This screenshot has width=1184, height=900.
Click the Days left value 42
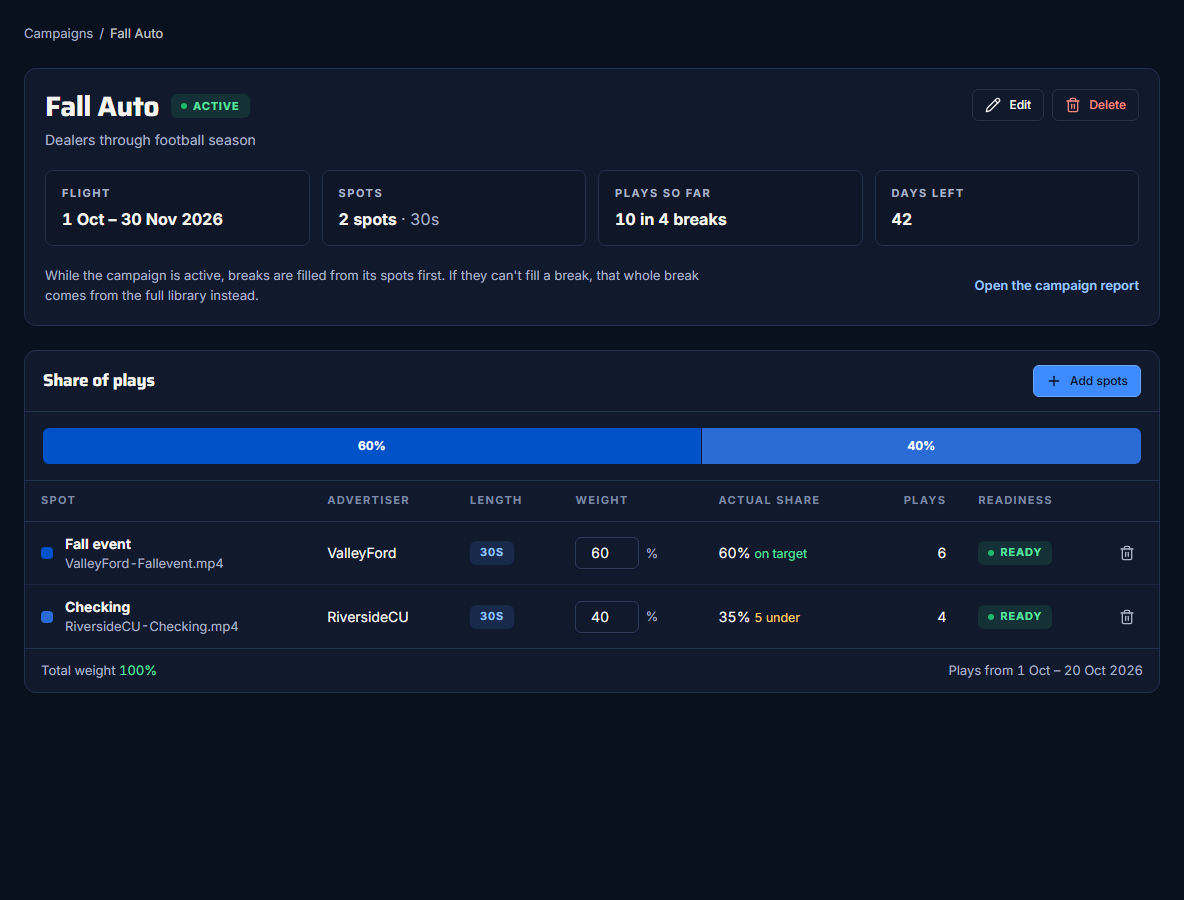coord(902,219)
